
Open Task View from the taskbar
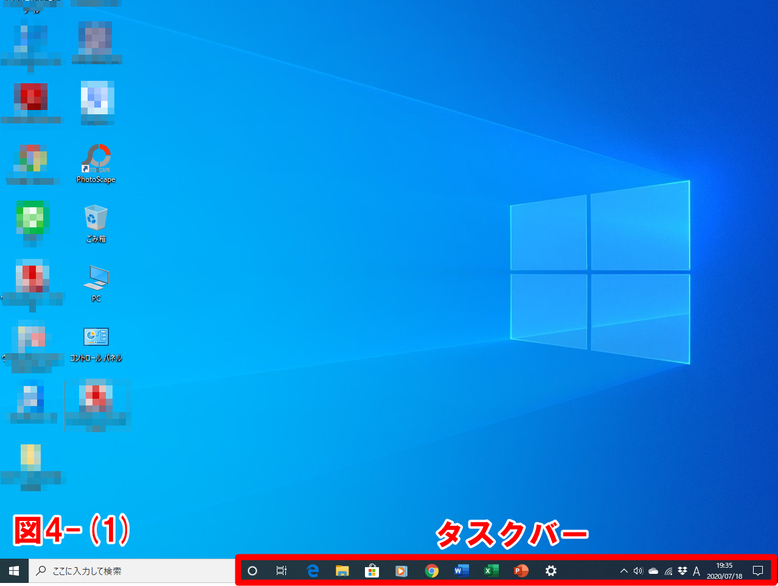(x=281, y=571)
